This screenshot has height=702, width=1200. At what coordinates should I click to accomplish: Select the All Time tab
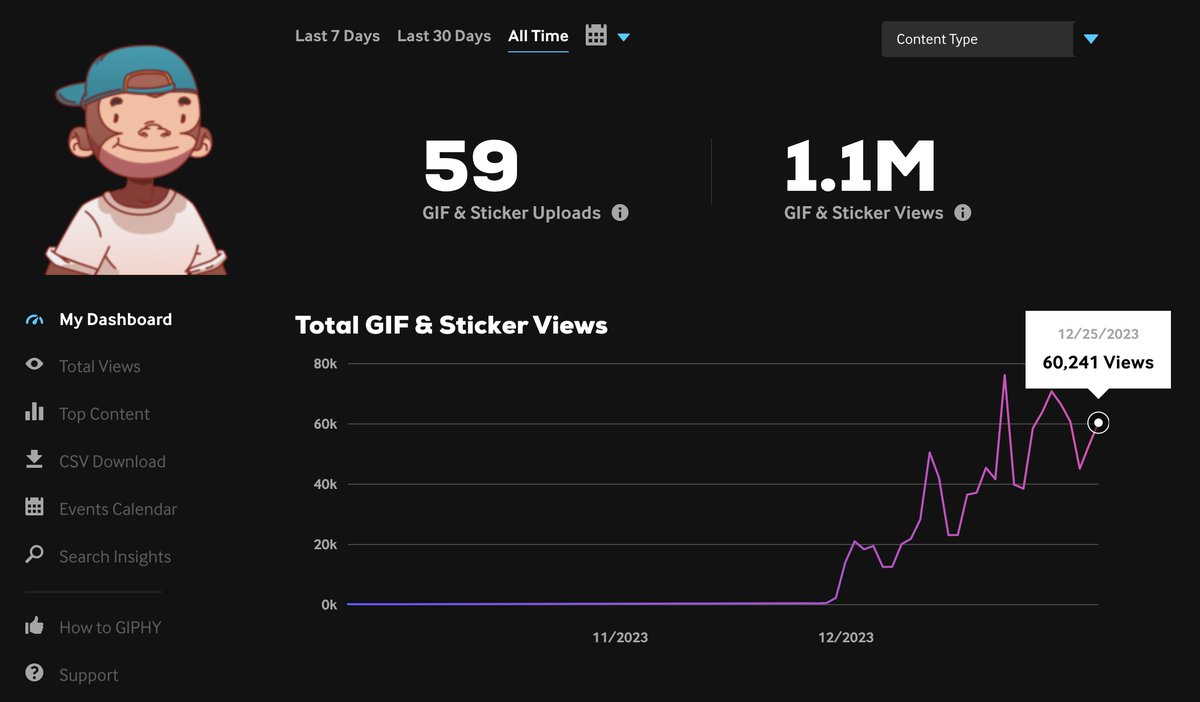(x=538, y=36)
